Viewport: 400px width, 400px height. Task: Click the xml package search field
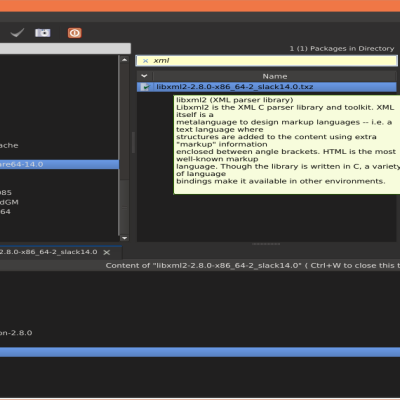[266, 61]
